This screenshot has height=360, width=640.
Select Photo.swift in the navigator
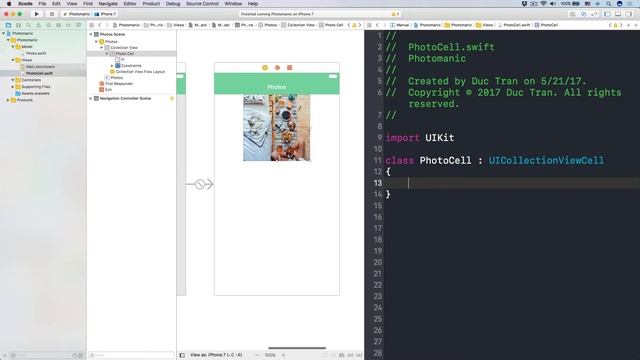tap(36, 53)
